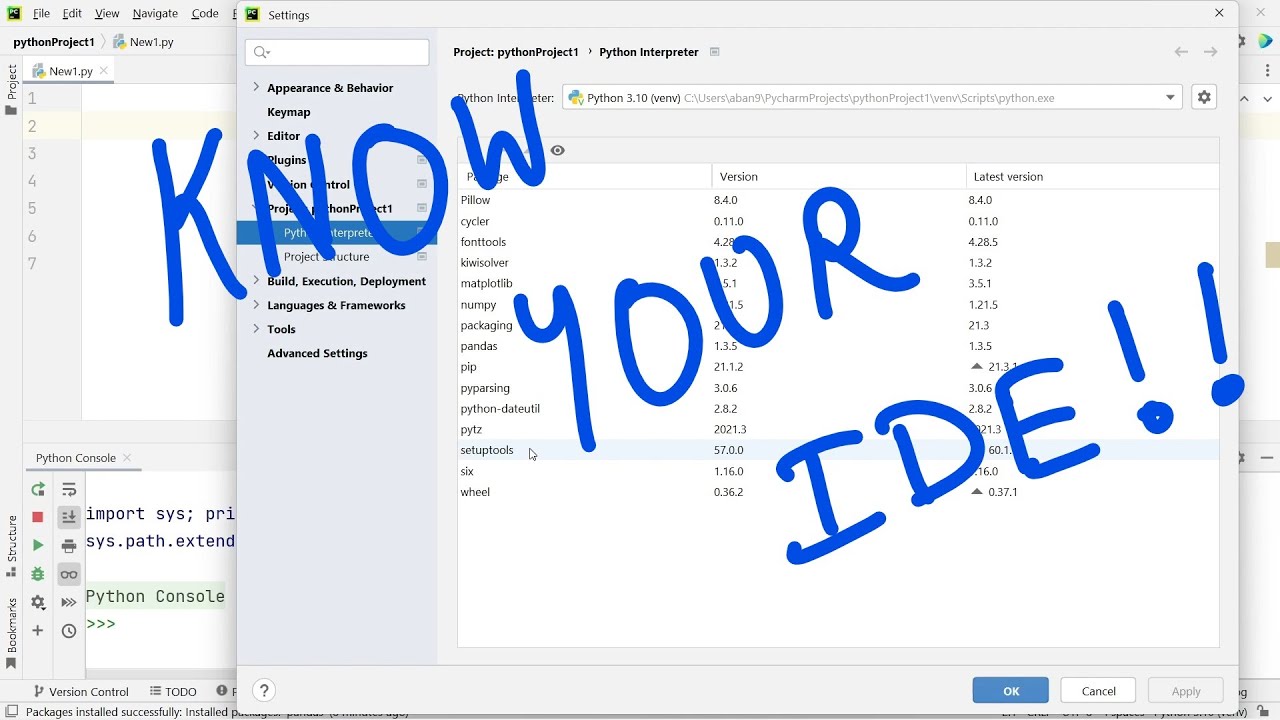Screen dimensions: 1280x720
Task: Sort packages by Version column
Action: [838, 176]
